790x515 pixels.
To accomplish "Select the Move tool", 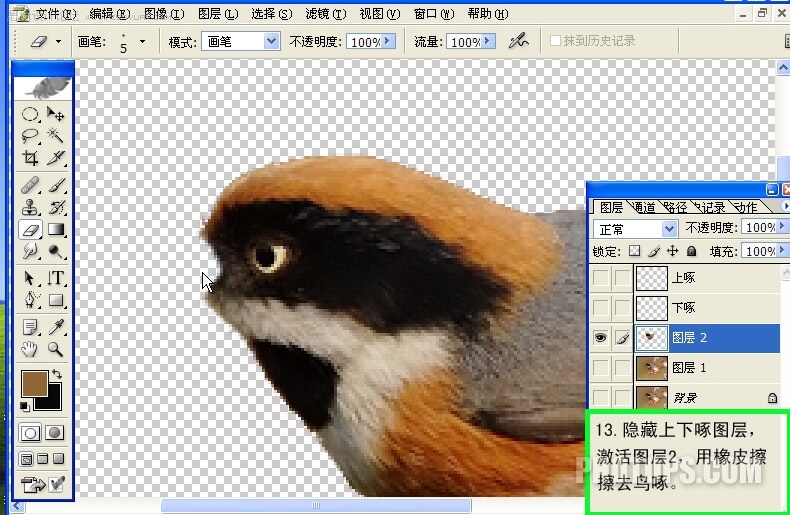I will [x=55, y=114].
